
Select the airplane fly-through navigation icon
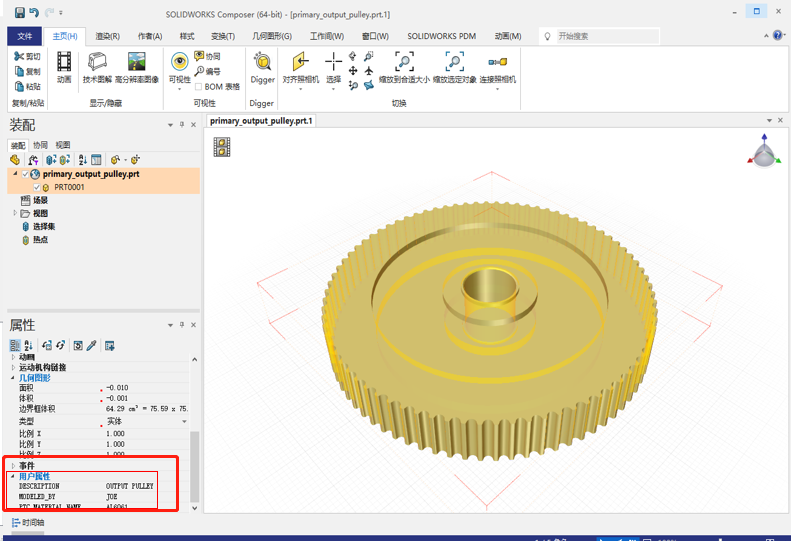pos(369,71)
